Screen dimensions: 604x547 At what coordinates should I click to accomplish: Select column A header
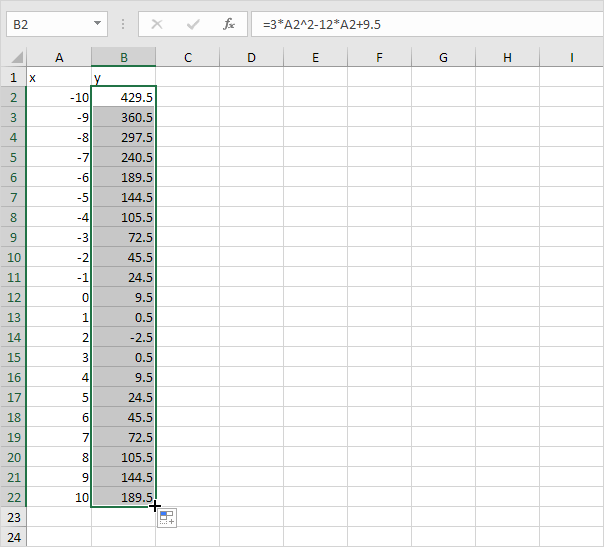(x=59, y=58)
